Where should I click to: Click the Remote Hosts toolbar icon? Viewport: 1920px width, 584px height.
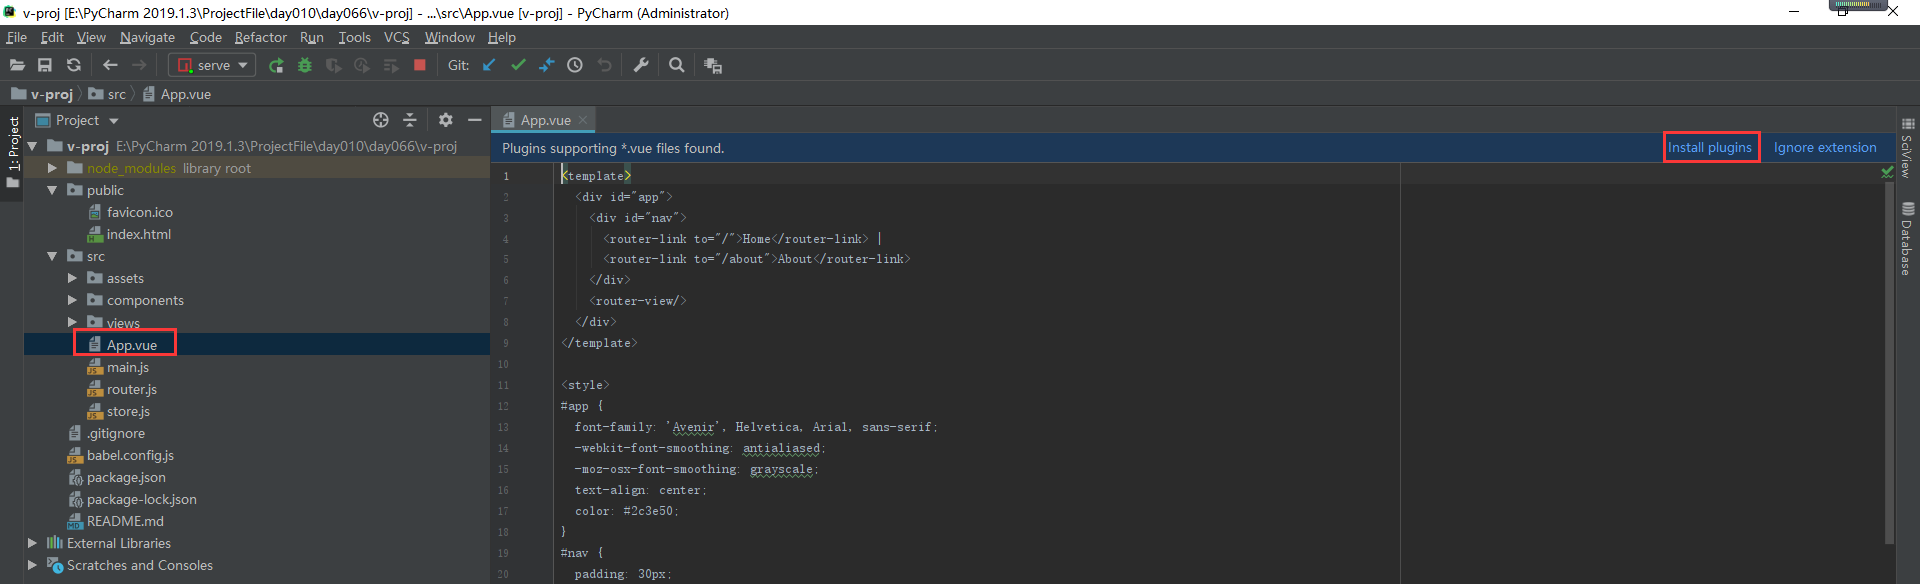tap(713, 65)
